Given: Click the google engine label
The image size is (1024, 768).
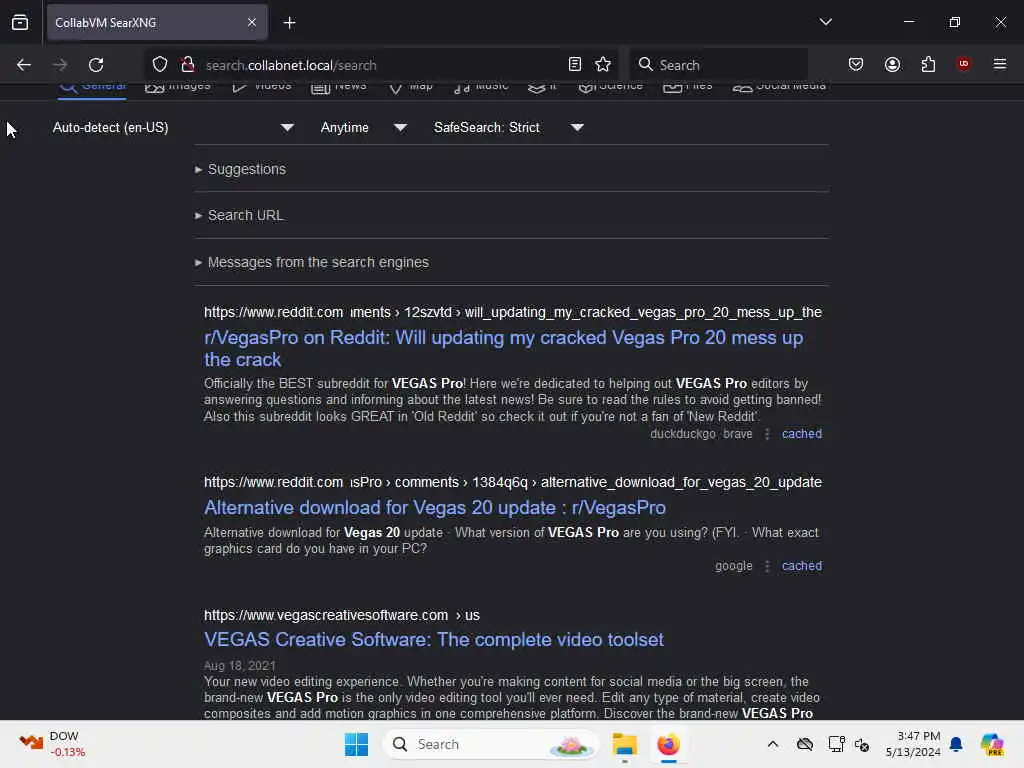Looking at the screenshot, I should click(733, 566).
